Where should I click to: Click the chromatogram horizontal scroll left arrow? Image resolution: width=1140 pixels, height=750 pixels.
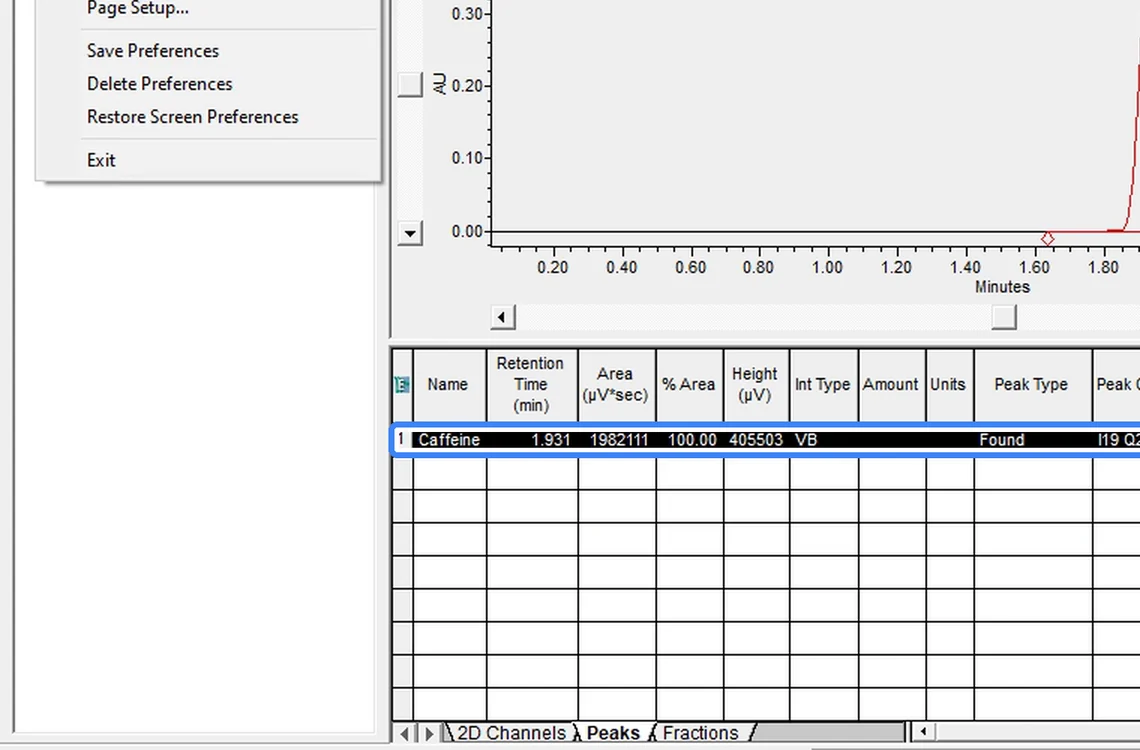(502, 317)
